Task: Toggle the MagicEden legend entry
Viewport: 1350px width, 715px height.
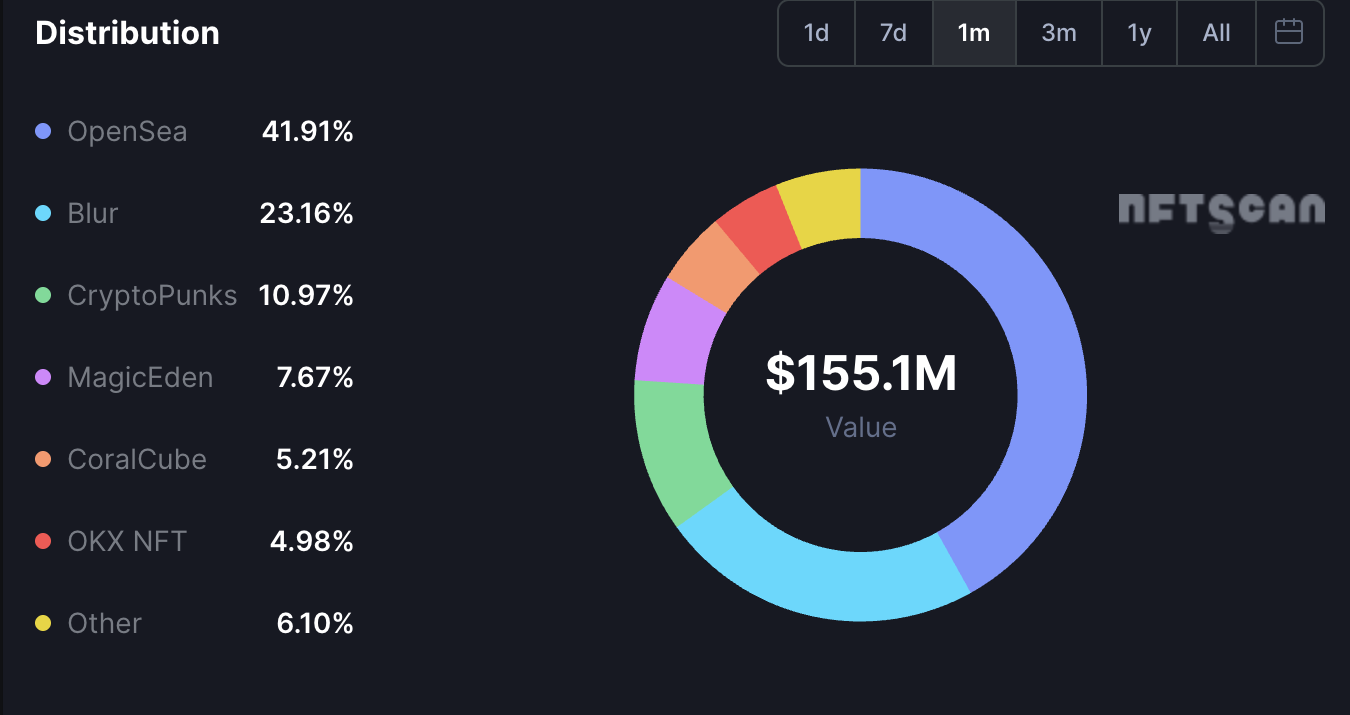Action: [x=139, y=377]
